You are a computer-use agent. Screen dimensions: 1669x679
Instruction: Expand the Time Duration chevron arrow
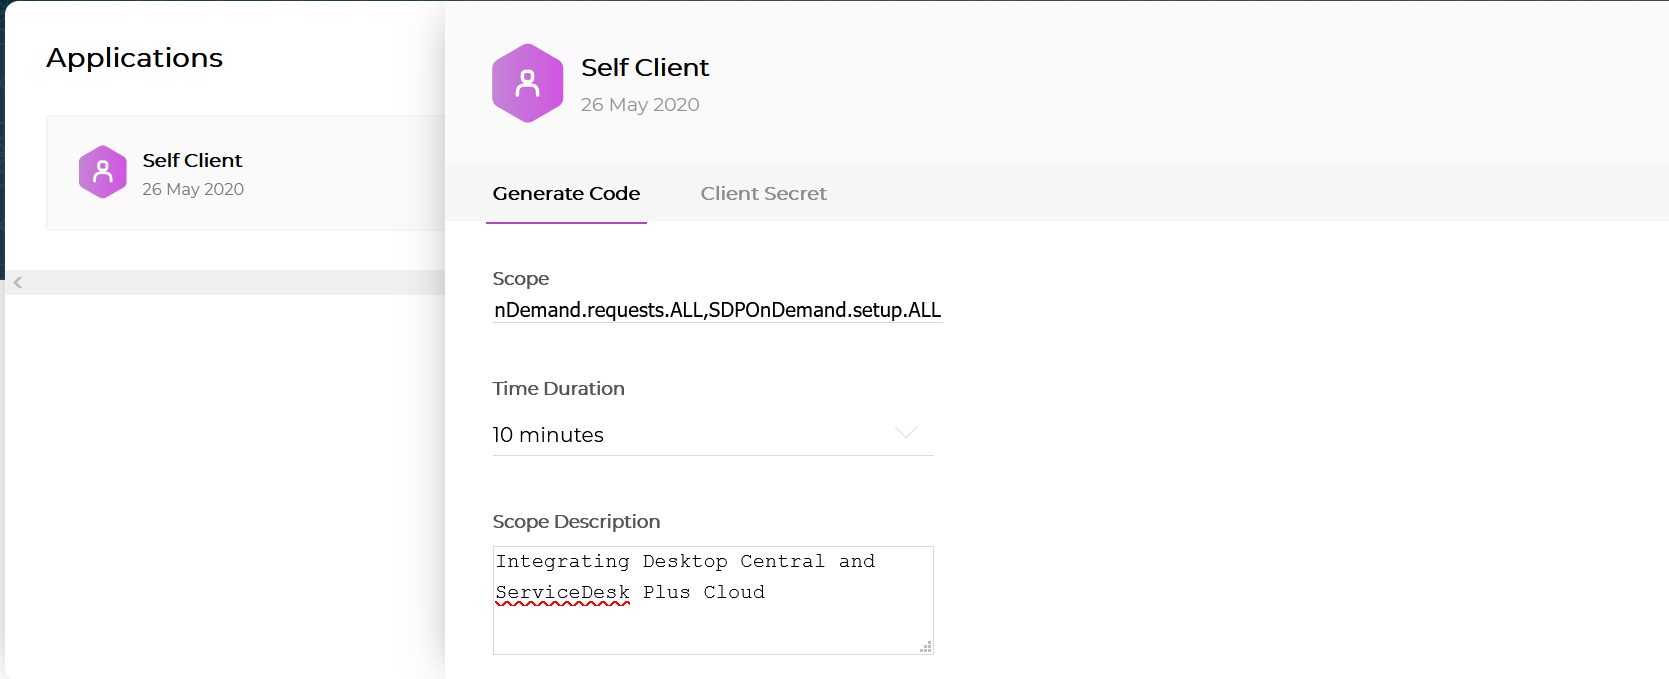(905, 432)
